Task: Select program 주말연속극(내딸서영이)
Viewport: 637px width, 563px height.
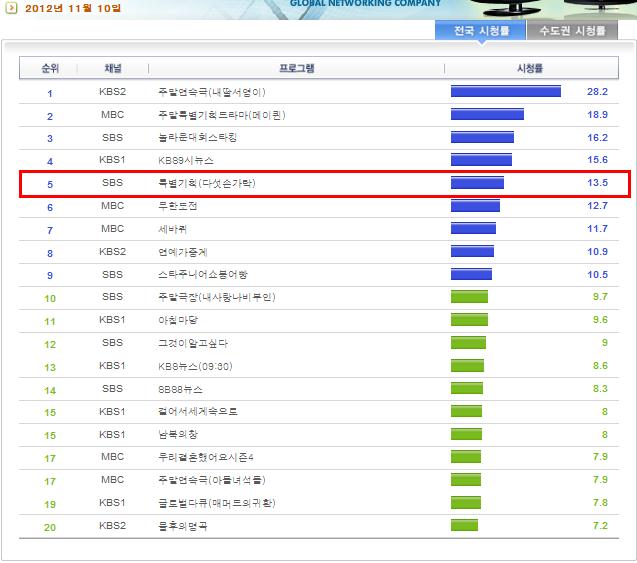Action: 212,92
